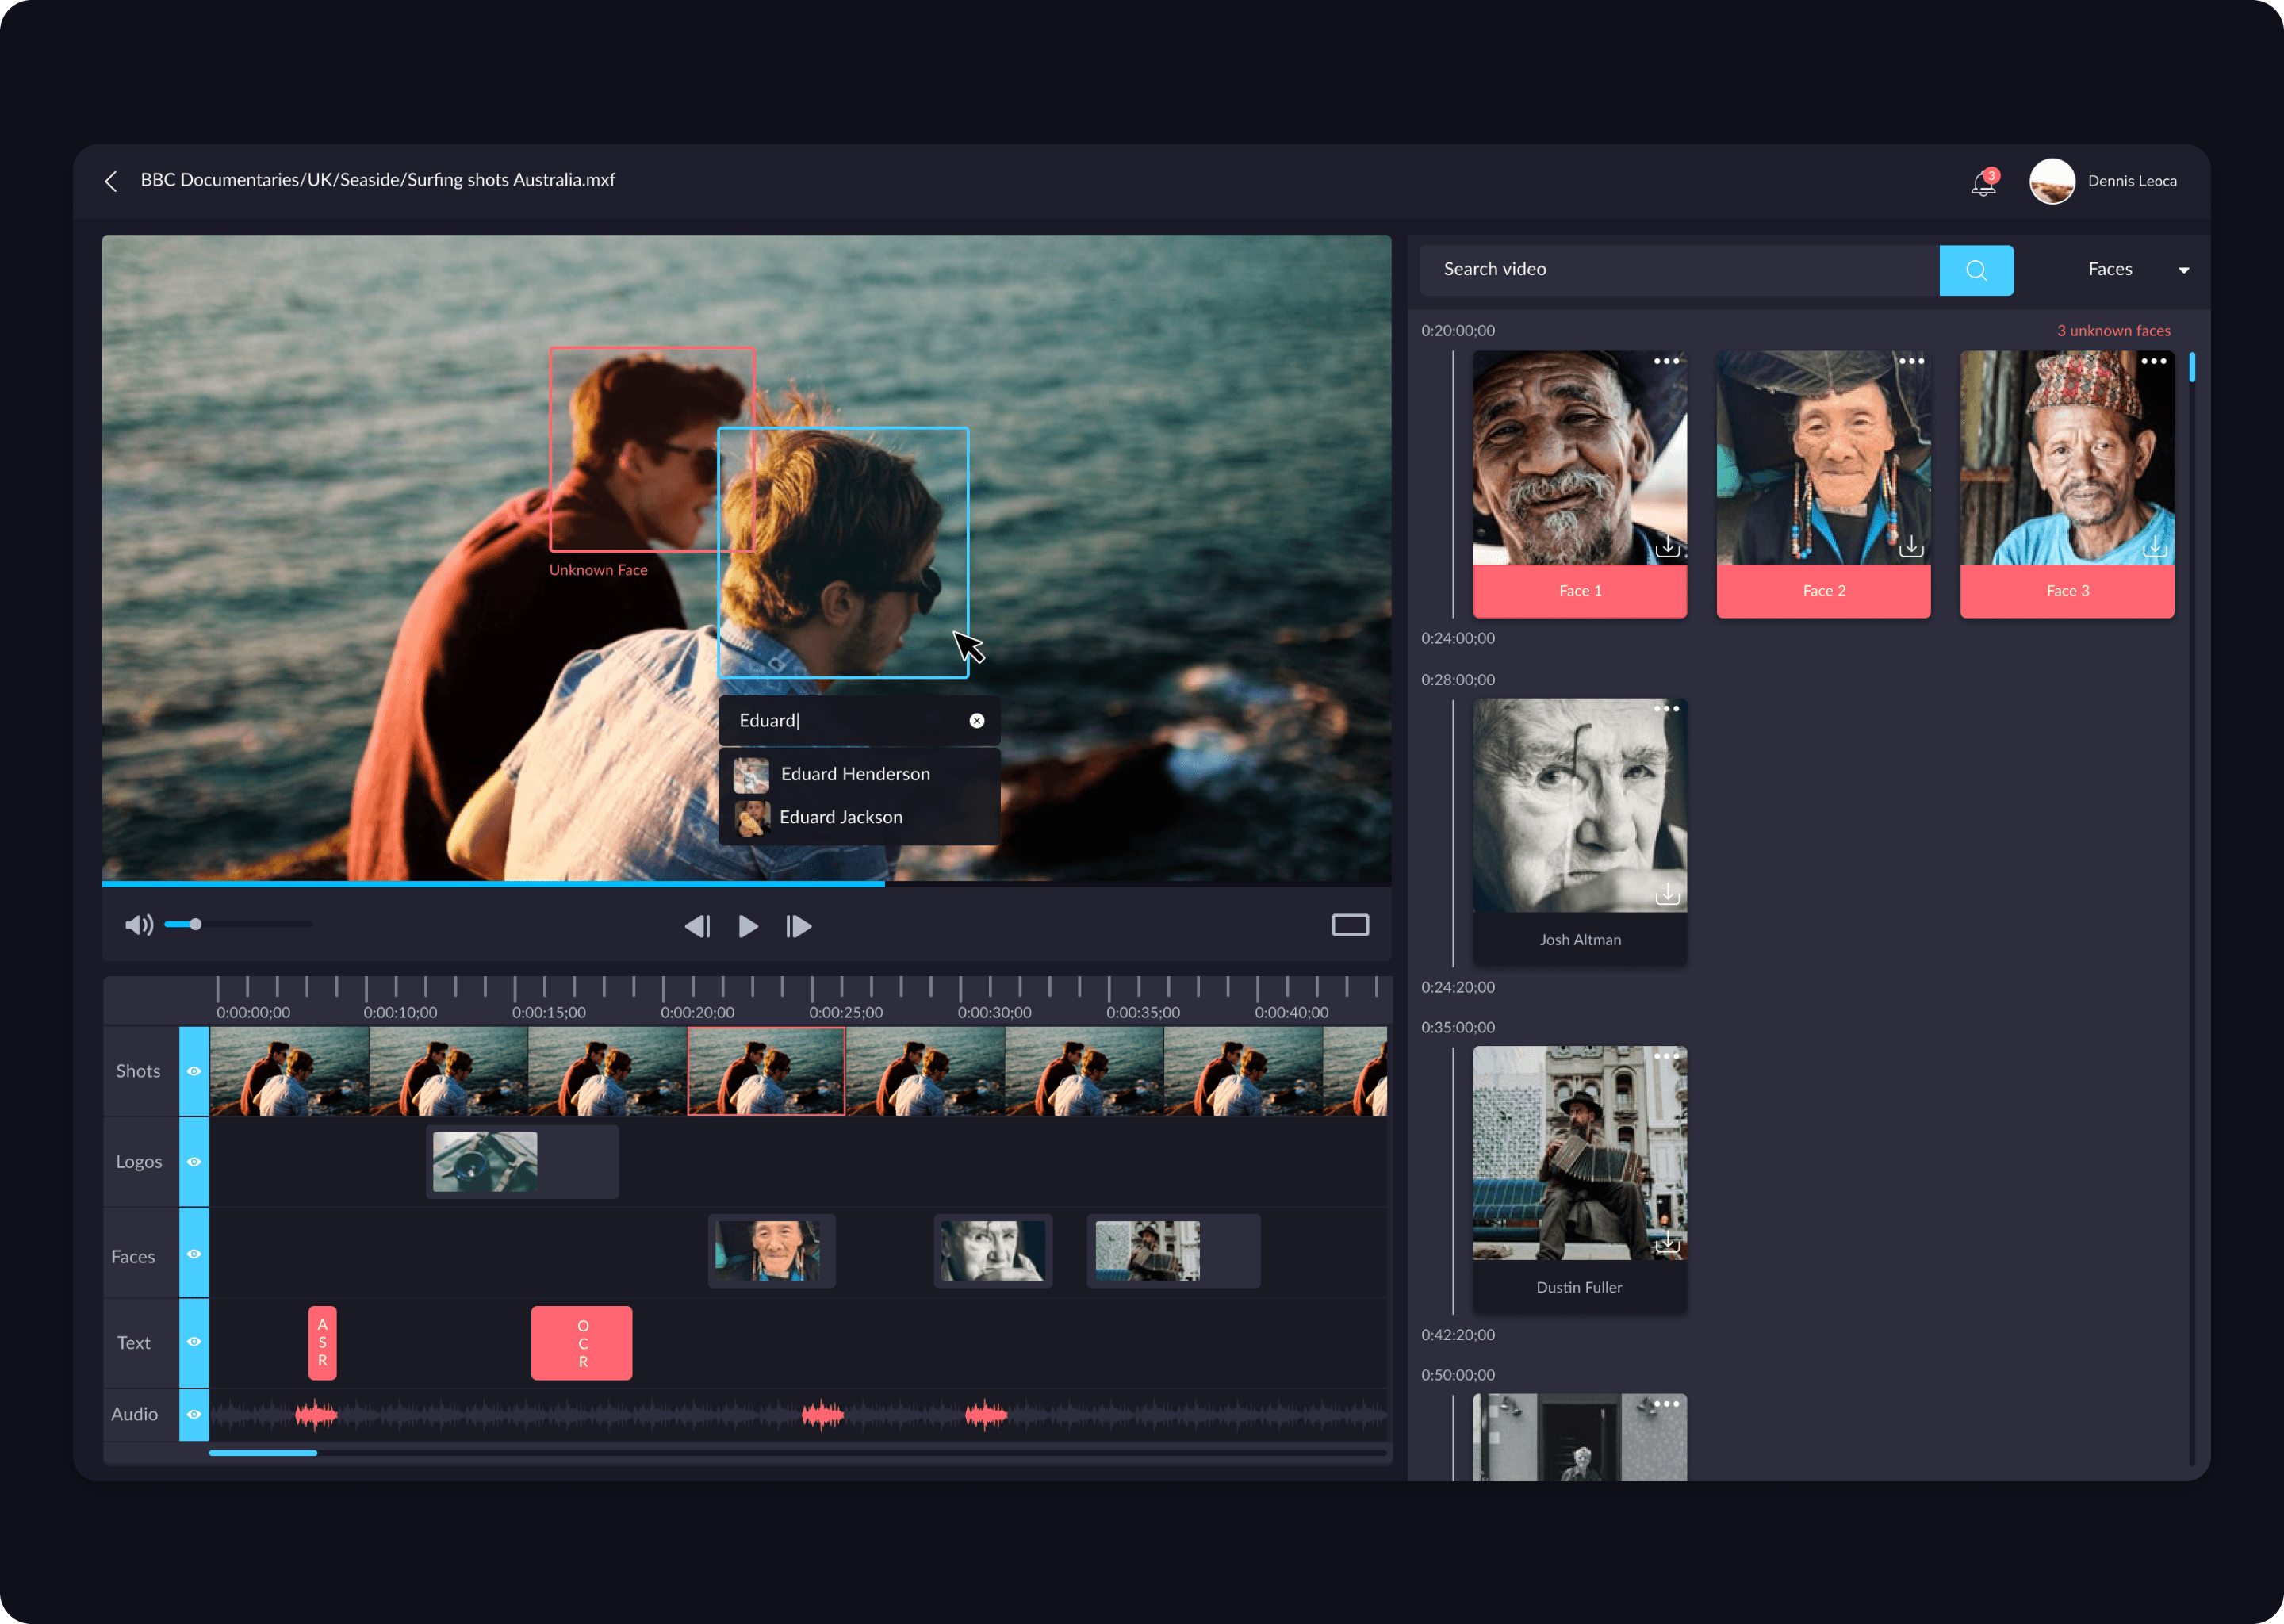The width and height of the screenshot is (2284, 1624).
Task: Select Eduard Henderson from the suggestions
Action: [x=855, y=774]
